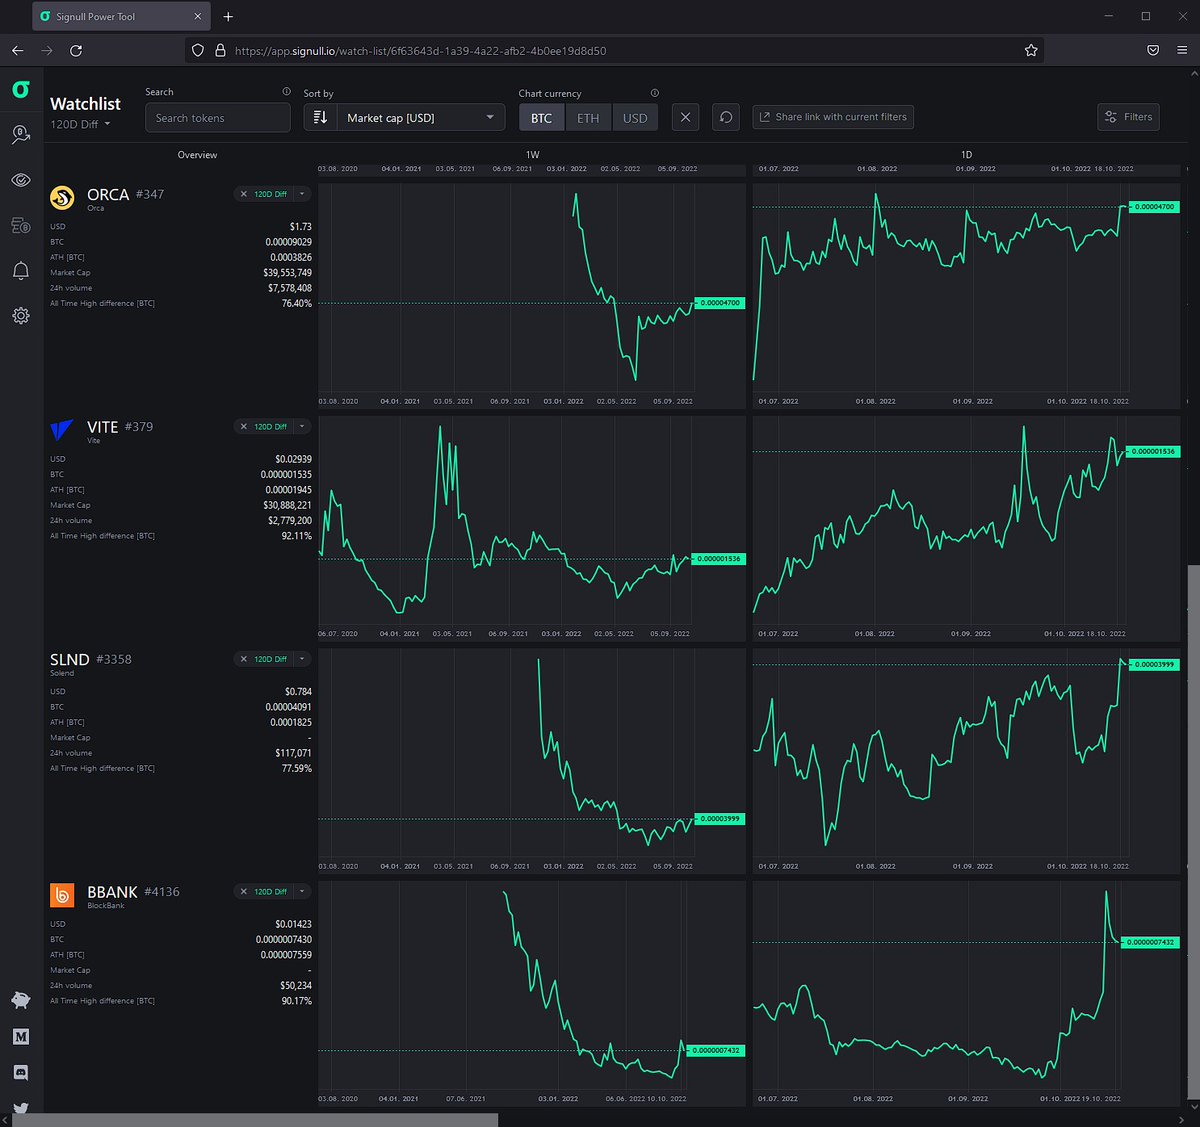Click the 1W chart column header

[x=532, y=155]
